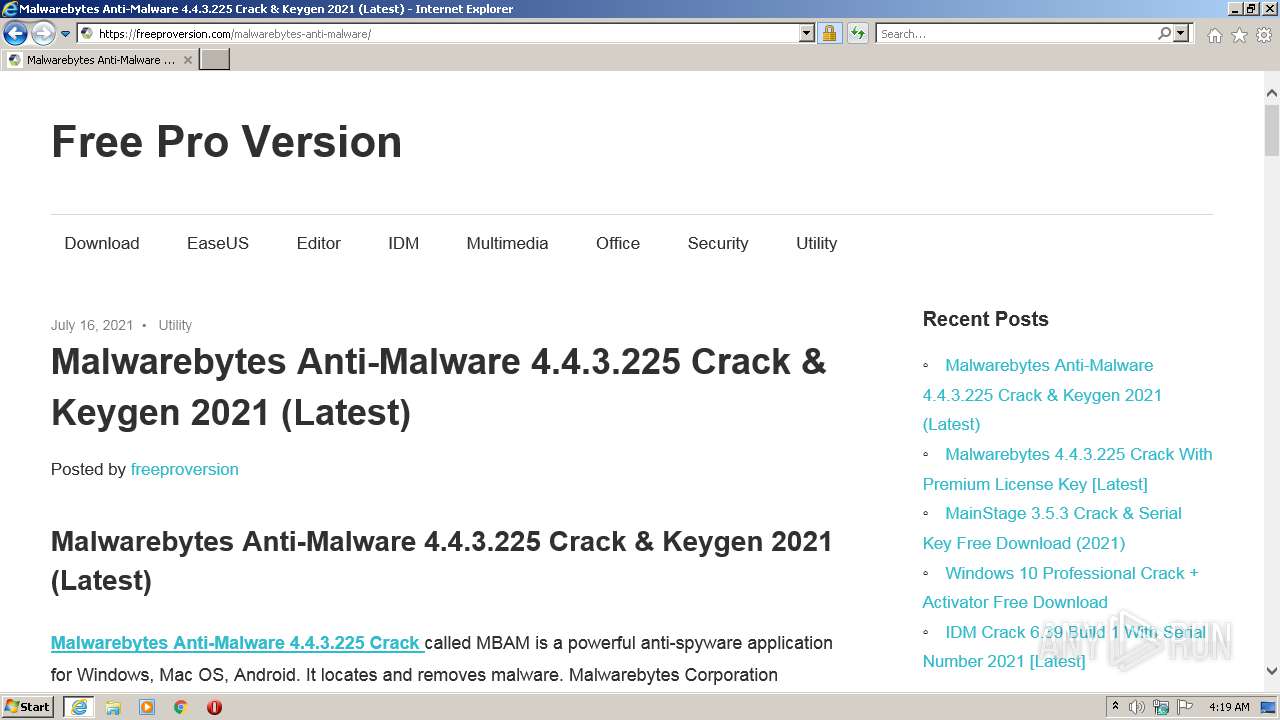
Task: Open the search provider dropdown arrow
Action: pyautogui.click(x=1181, y=34)
